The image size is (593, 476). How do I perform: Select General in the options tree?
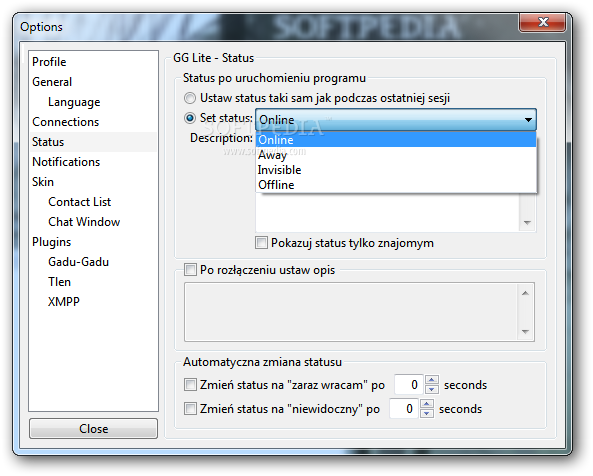[52, 82]
